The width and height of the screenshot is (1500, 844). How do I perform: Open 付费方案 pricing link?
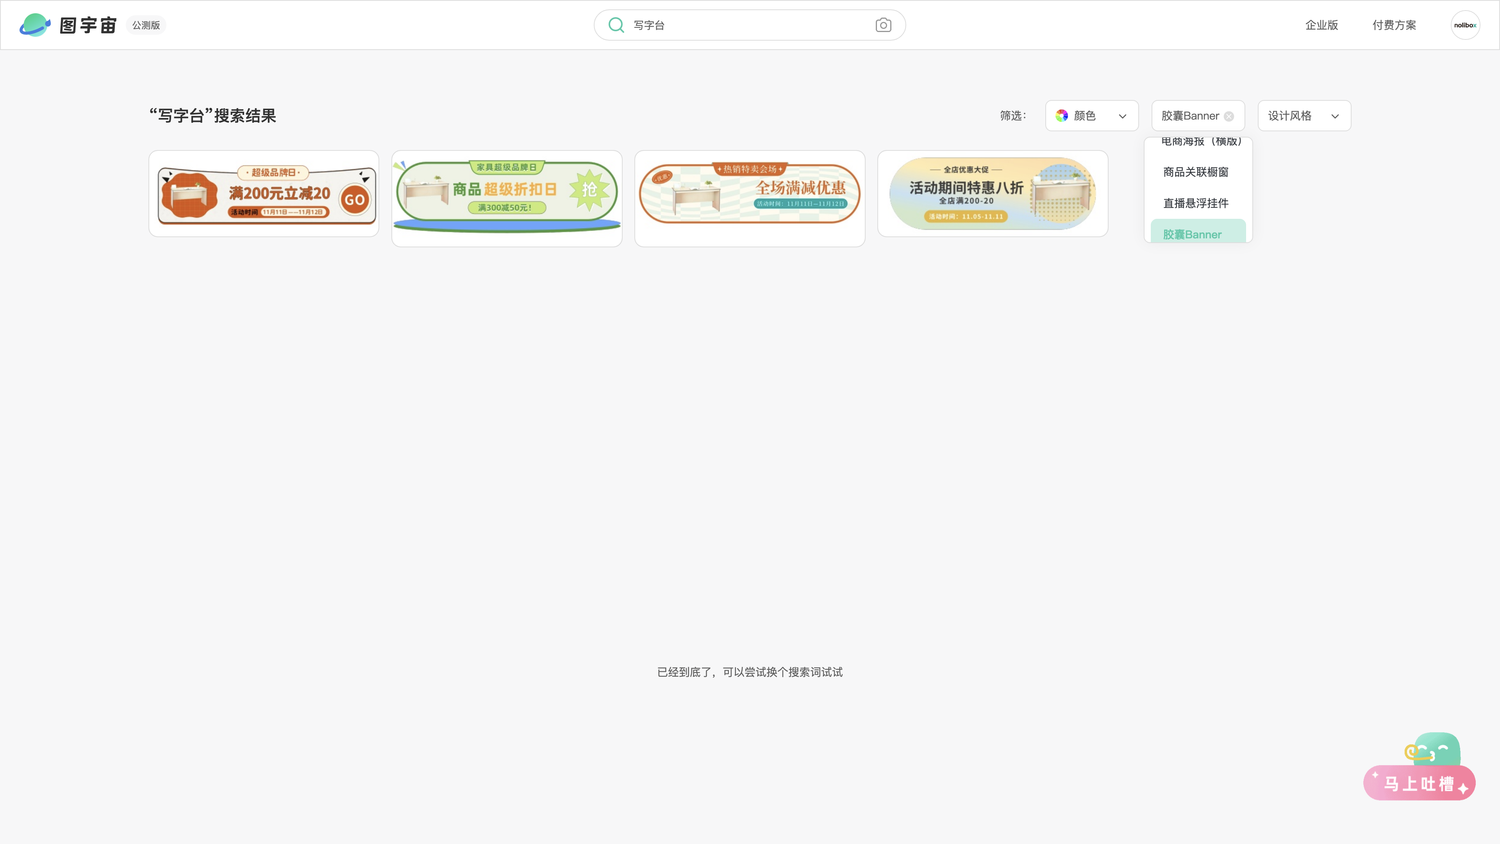(1394, 25)
